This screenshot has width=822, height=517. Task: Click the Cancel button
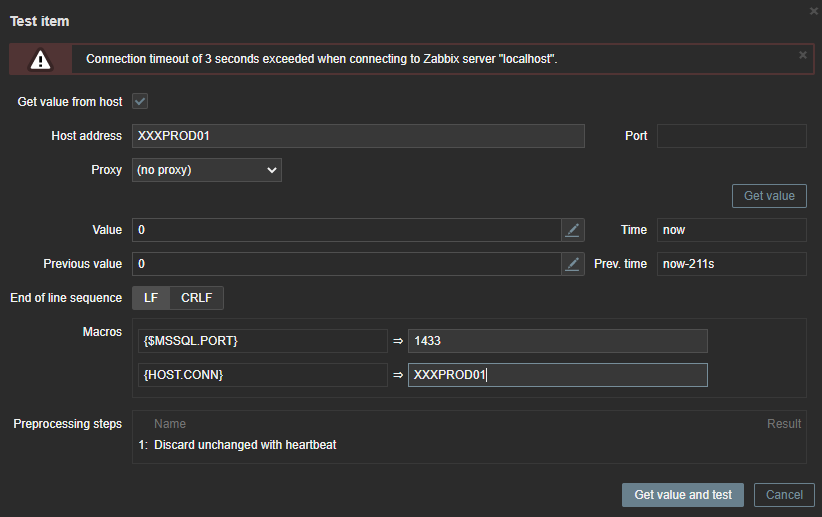pyautogui.click(x=784, y=494)
